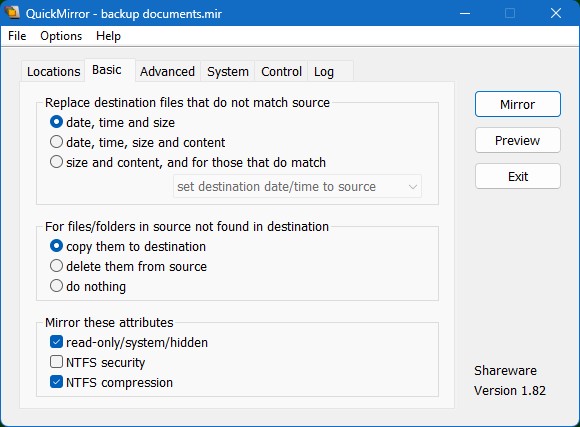Switch to the Locations tab

coord(53,71)
